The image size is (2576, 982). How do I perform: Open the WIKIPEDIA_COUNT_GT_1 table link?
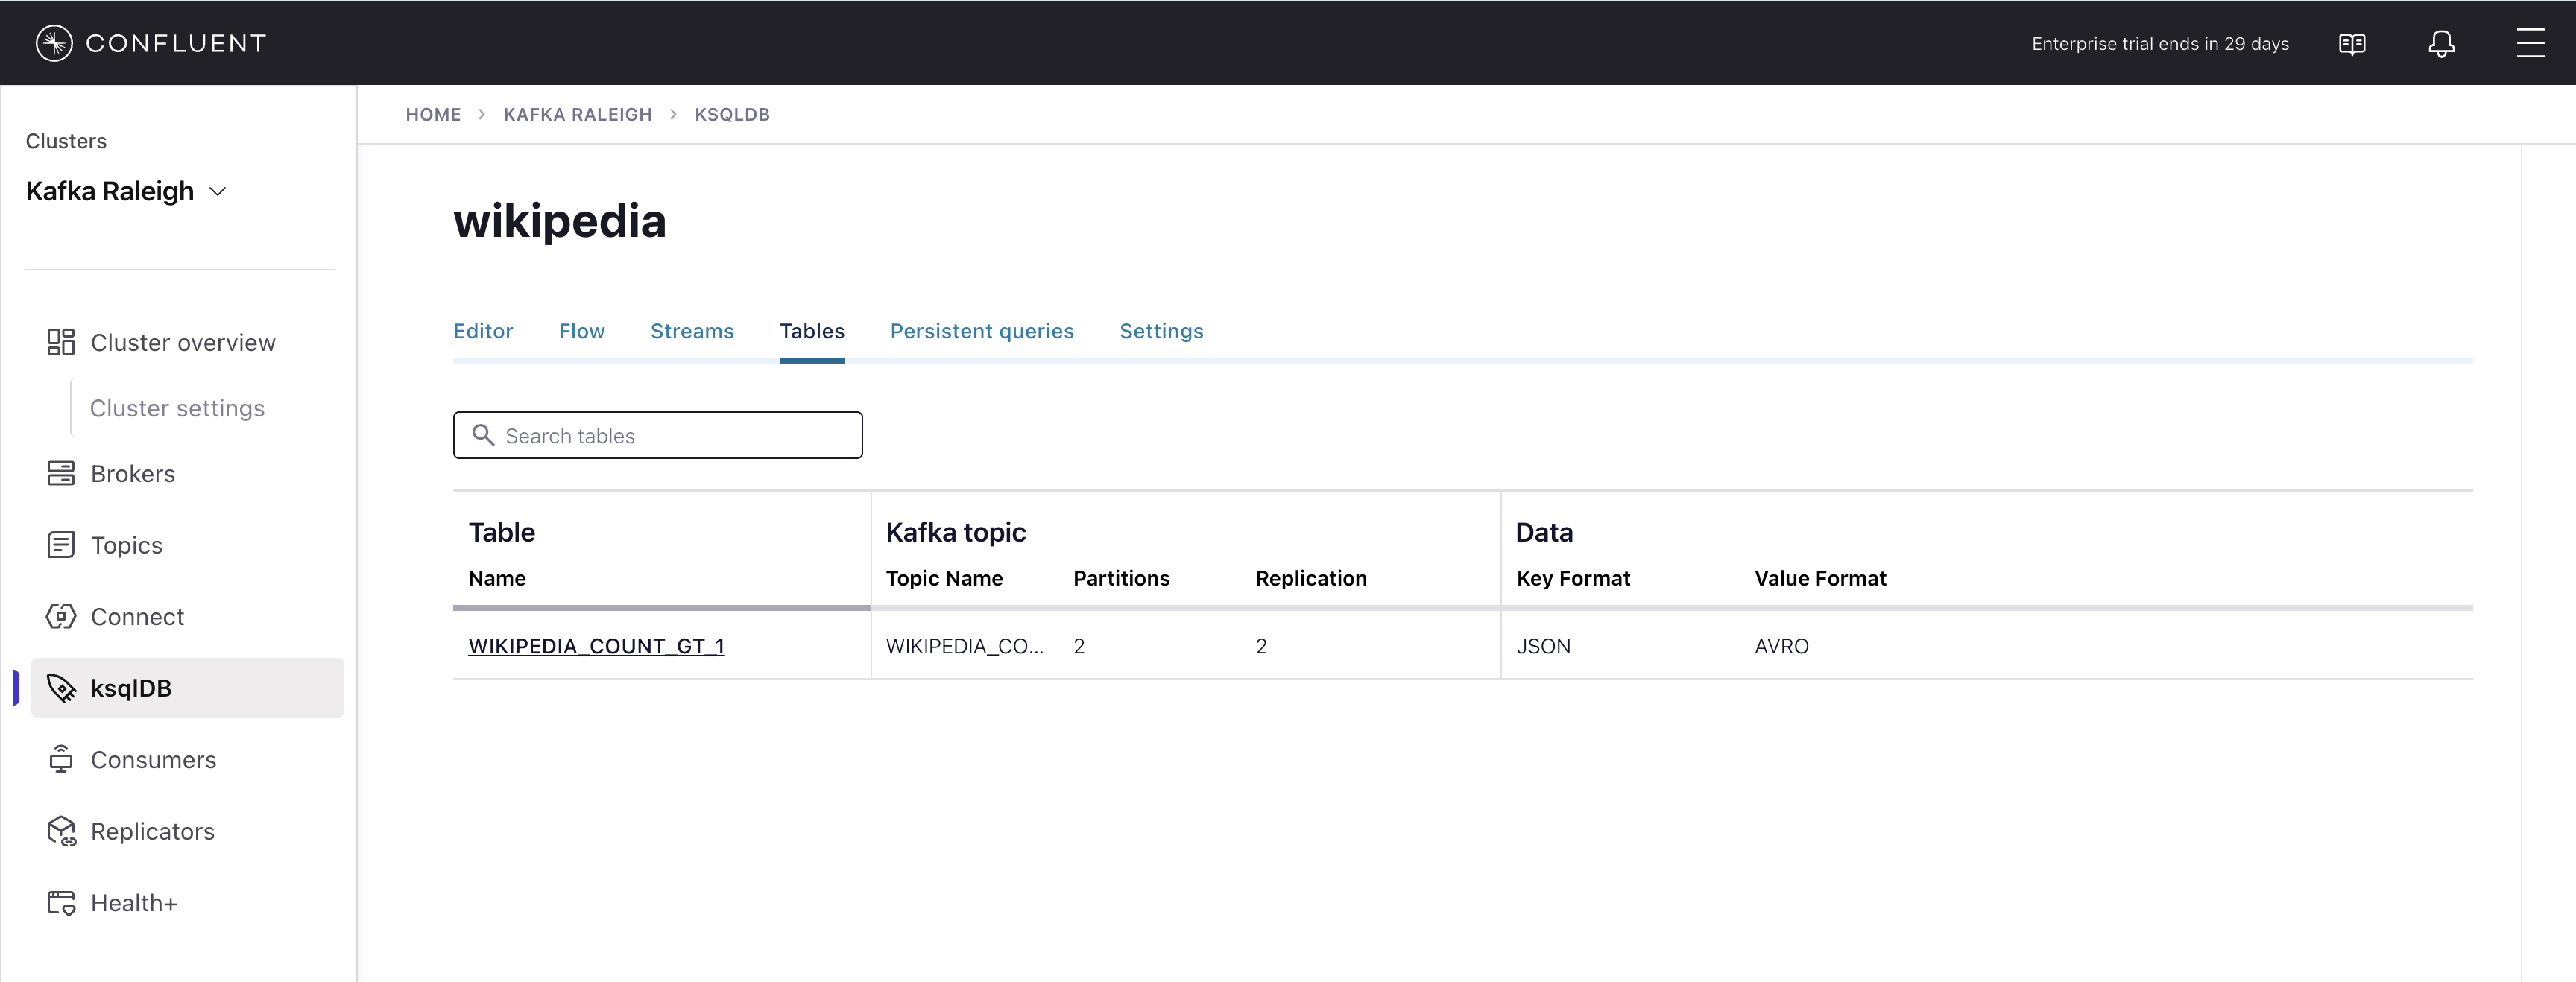click(x=596, y=646)
